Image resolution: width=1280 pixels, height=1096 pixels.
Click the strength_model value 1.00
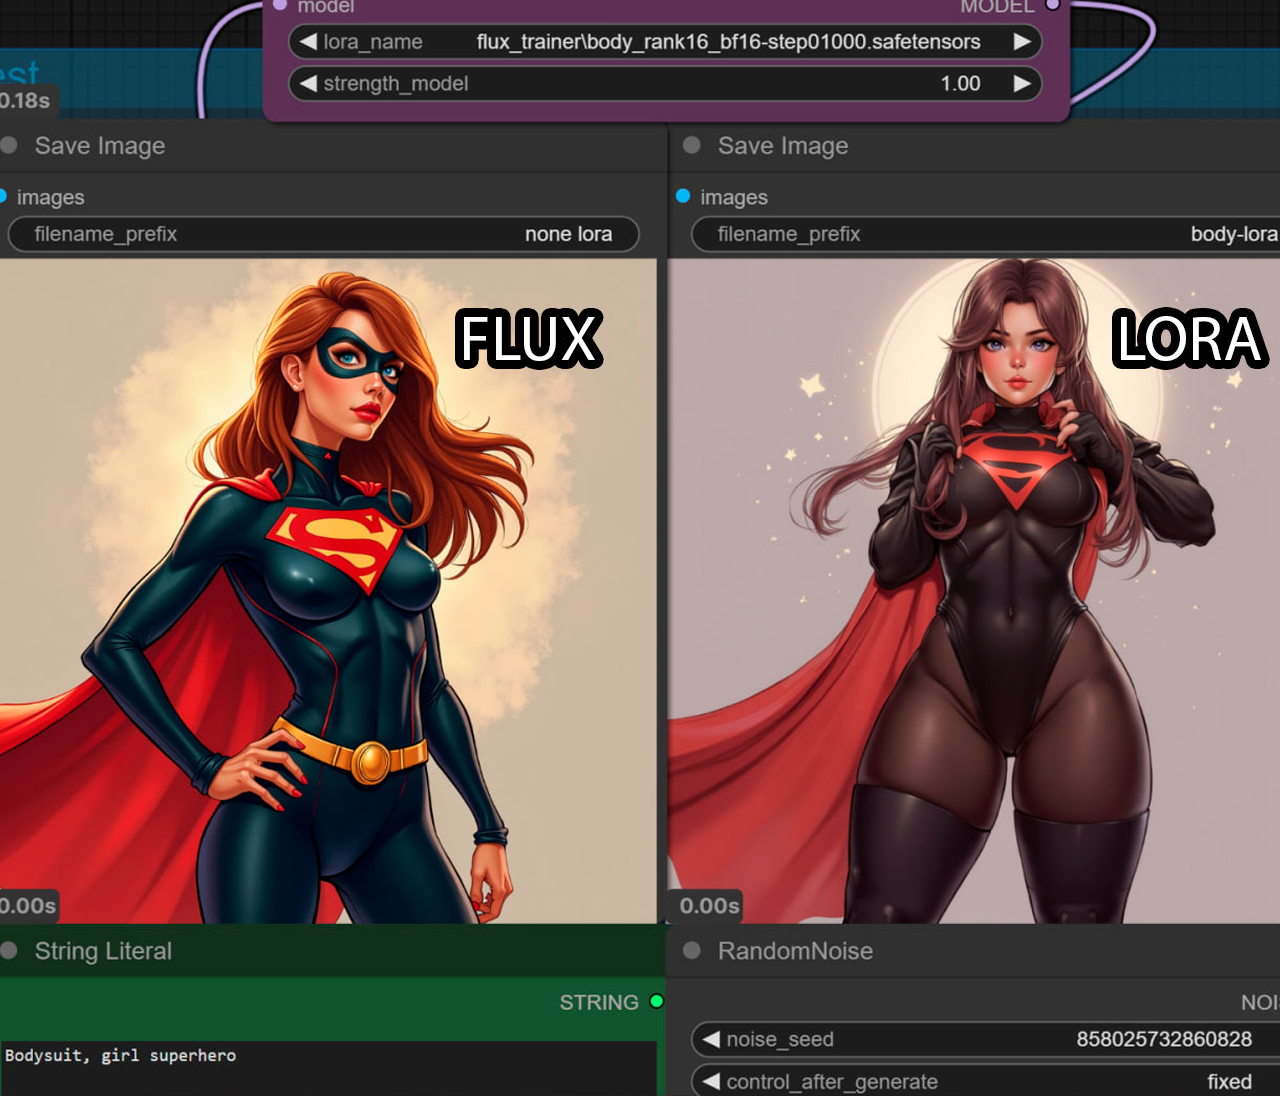pos(960,84)
